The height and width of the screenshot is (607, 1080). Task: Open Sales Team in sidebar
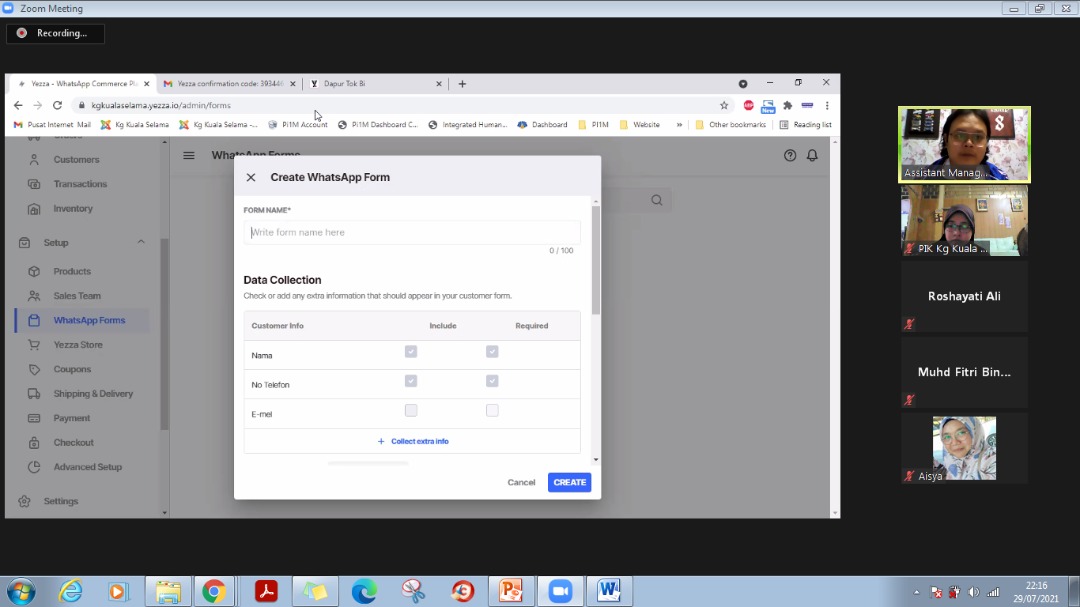pyautogui.click(x=77, y=296)
